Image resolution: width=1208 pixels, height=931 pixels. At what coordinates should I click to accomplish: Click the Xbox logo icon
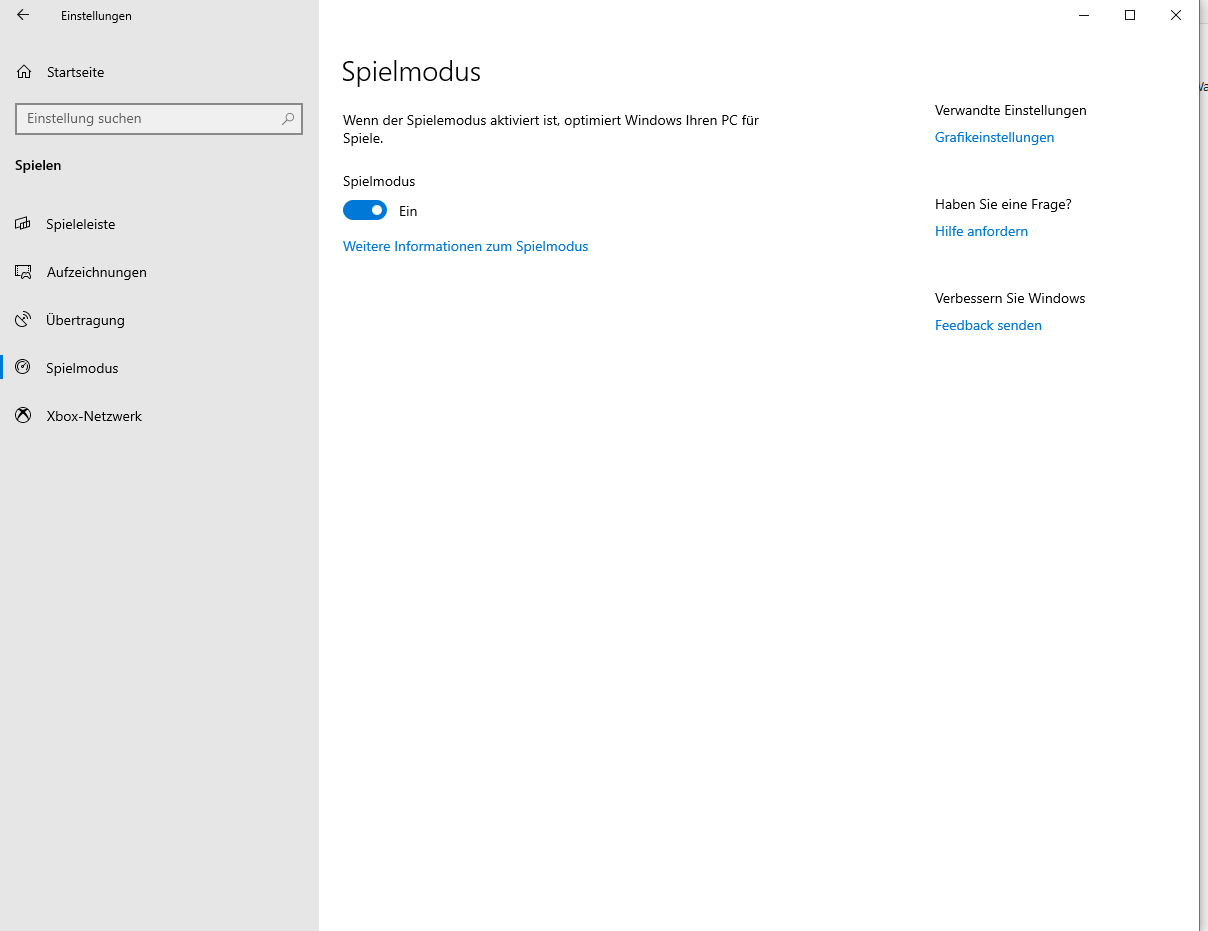coord(23,416)
